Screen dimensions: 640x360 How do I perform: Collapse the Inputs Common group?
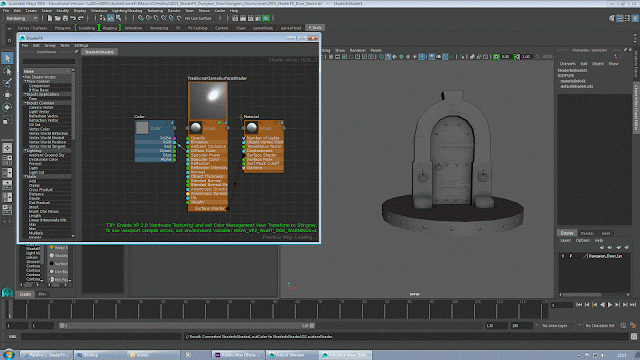25,103
